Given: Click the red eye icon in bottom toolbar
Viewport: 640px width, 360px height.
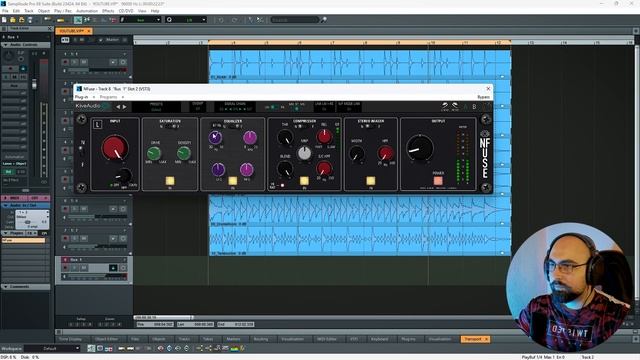Looking at the screenshot, I should tap(160, 348).
